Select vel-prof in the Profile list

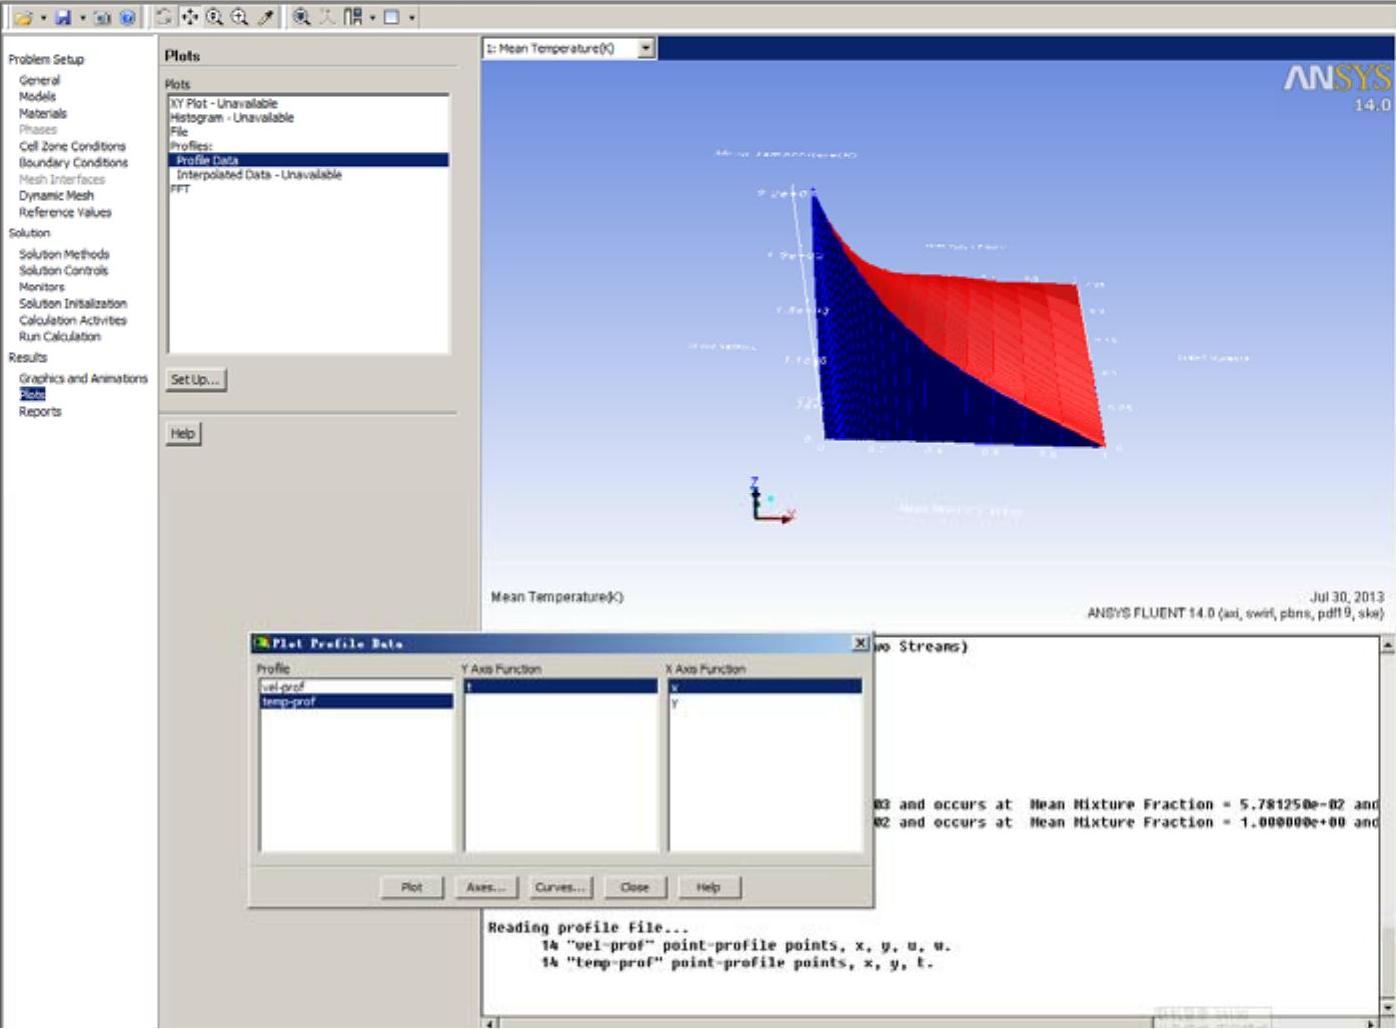[x=356, y=687]
